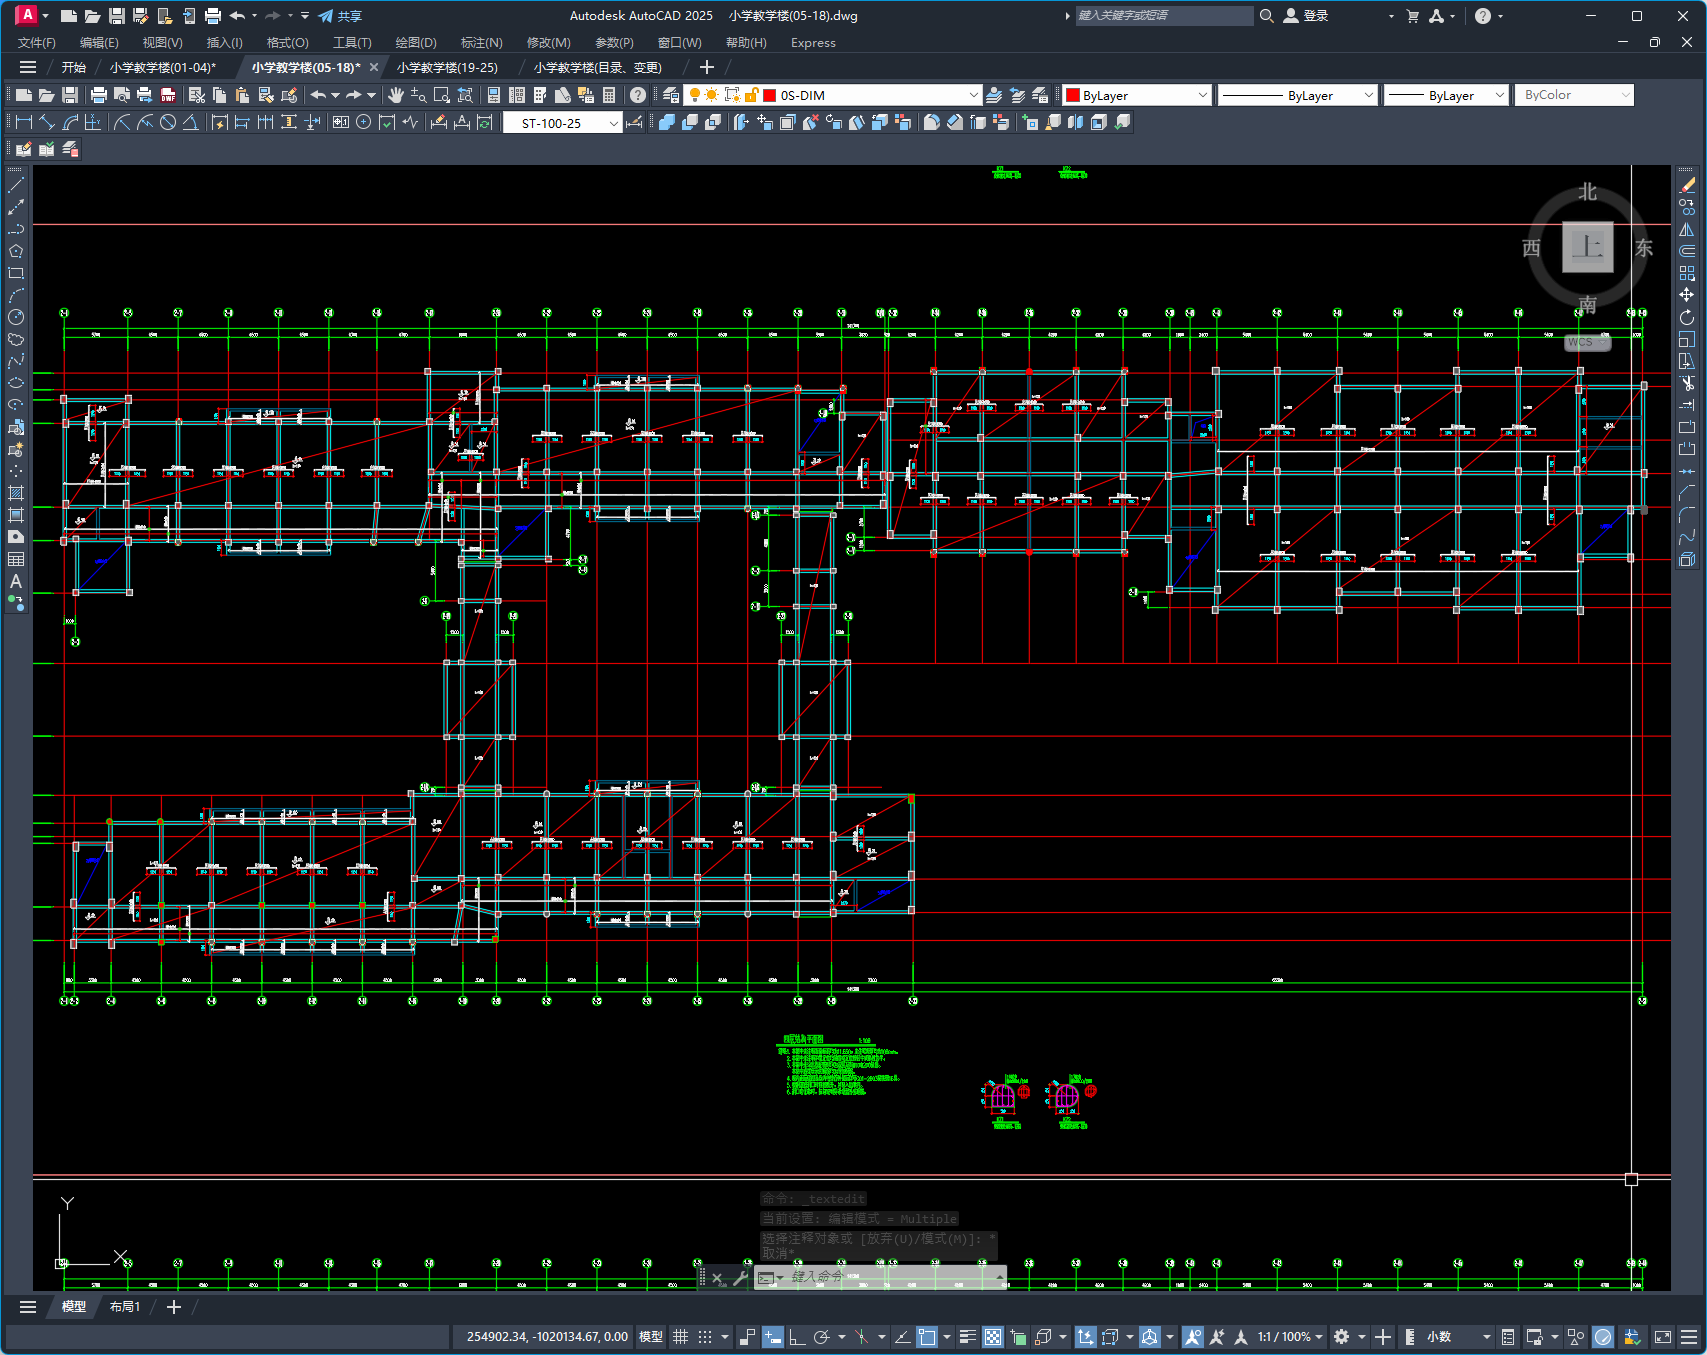Viewport: 1707px width, 1355px height.
Task: Click the command line input field
Action: click(x=890, y=1277)
